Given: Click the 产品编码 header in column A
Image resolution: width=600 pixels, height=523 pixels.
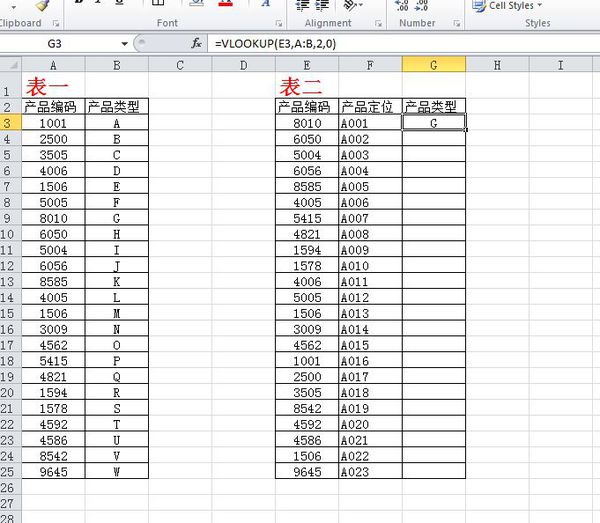Looking at the screenshot, I should (53, 106).
